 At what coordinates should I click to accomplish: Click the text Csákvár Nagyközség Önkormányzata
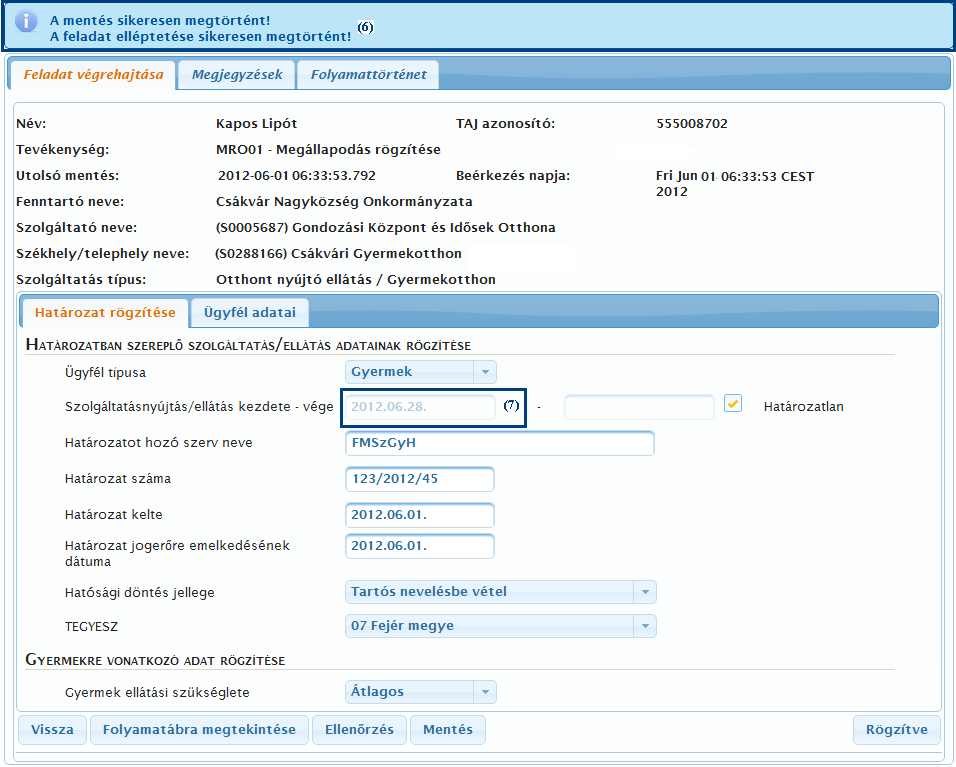[344, 202]
